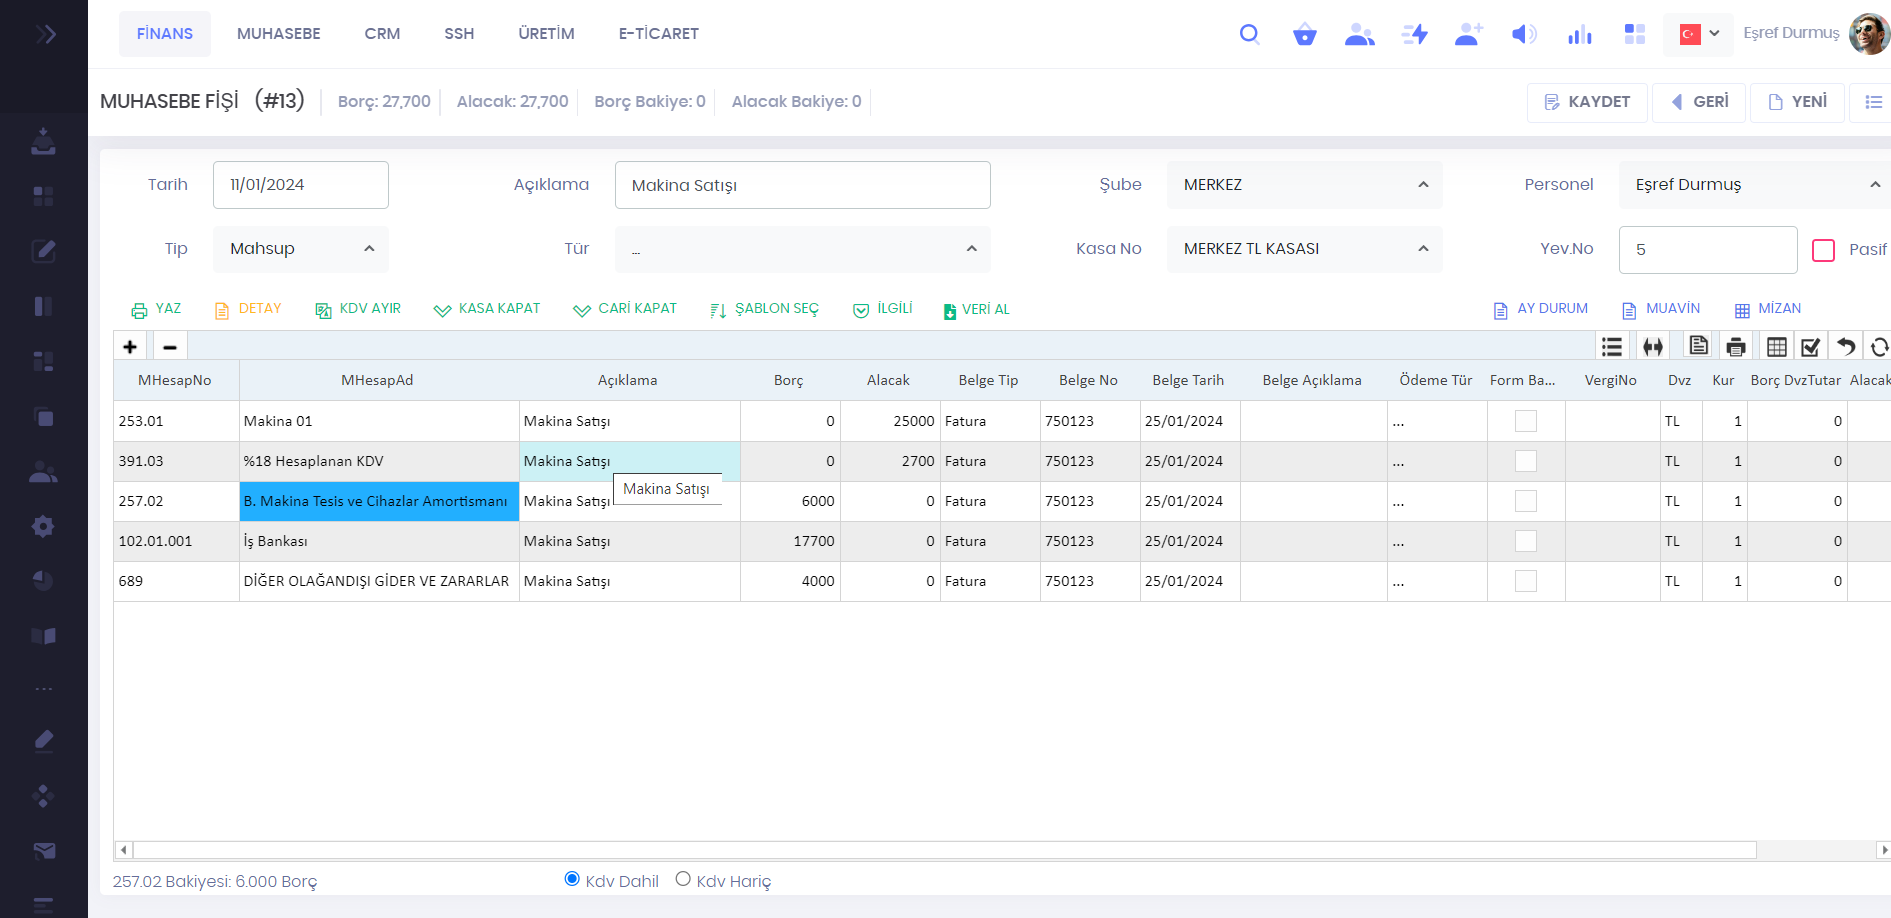The image size is (1891, 918).
Task: Click the printer icon in grid toolbar
Action: tap(1736, 347)
